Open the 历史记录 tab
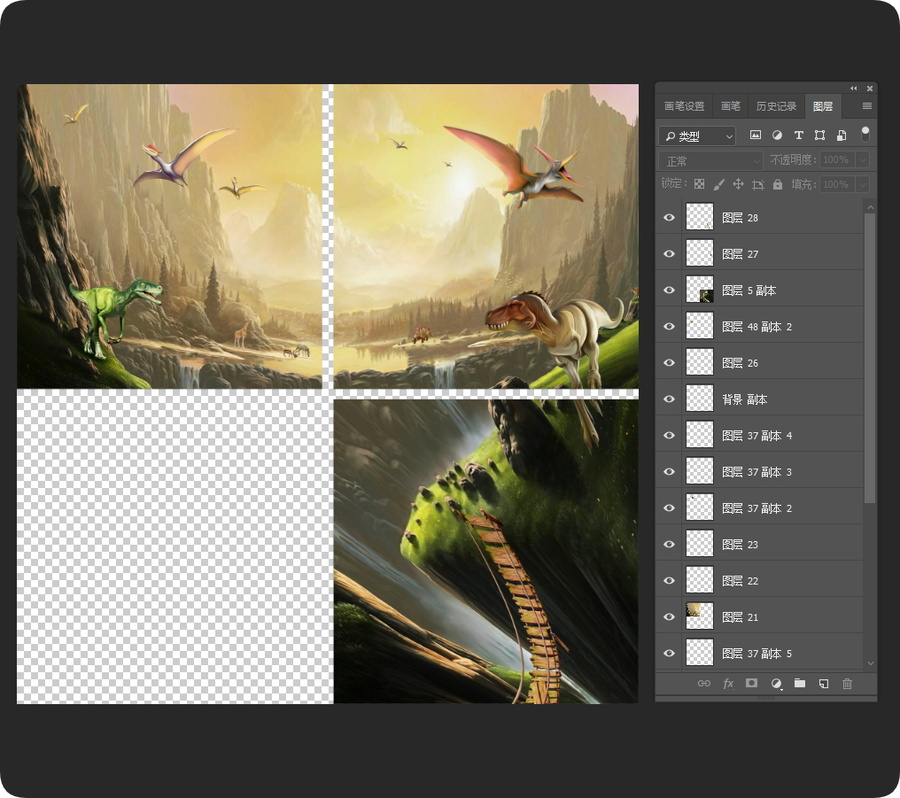Image resolution: width=900 pixels, height=798 pixels. [x=776, y=106]
